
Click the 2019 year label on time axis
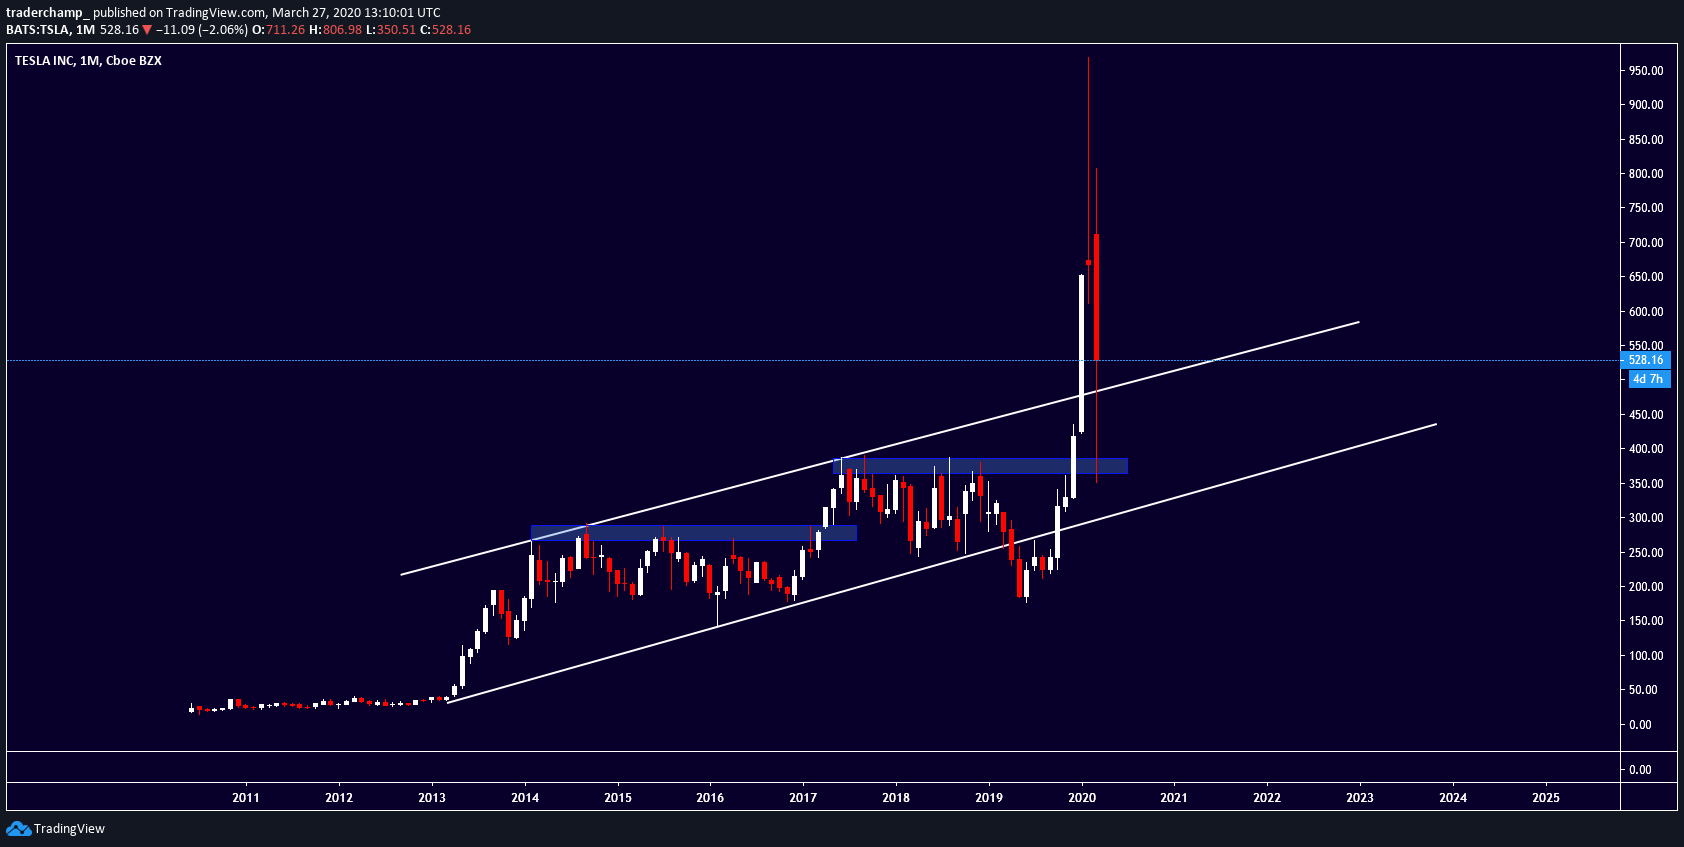click(x=989, y=798)
